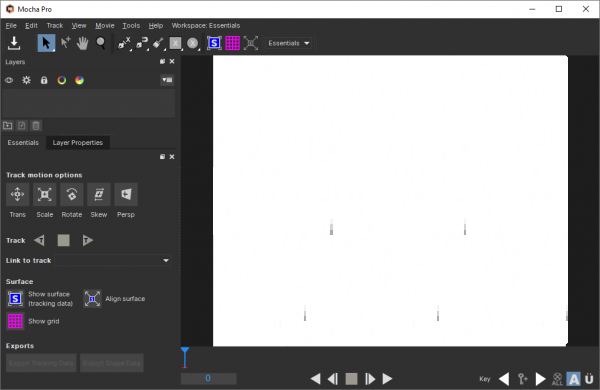Toggle Persp track motion option
This screenshot has width=600, height=390.
tap(126, 194)
